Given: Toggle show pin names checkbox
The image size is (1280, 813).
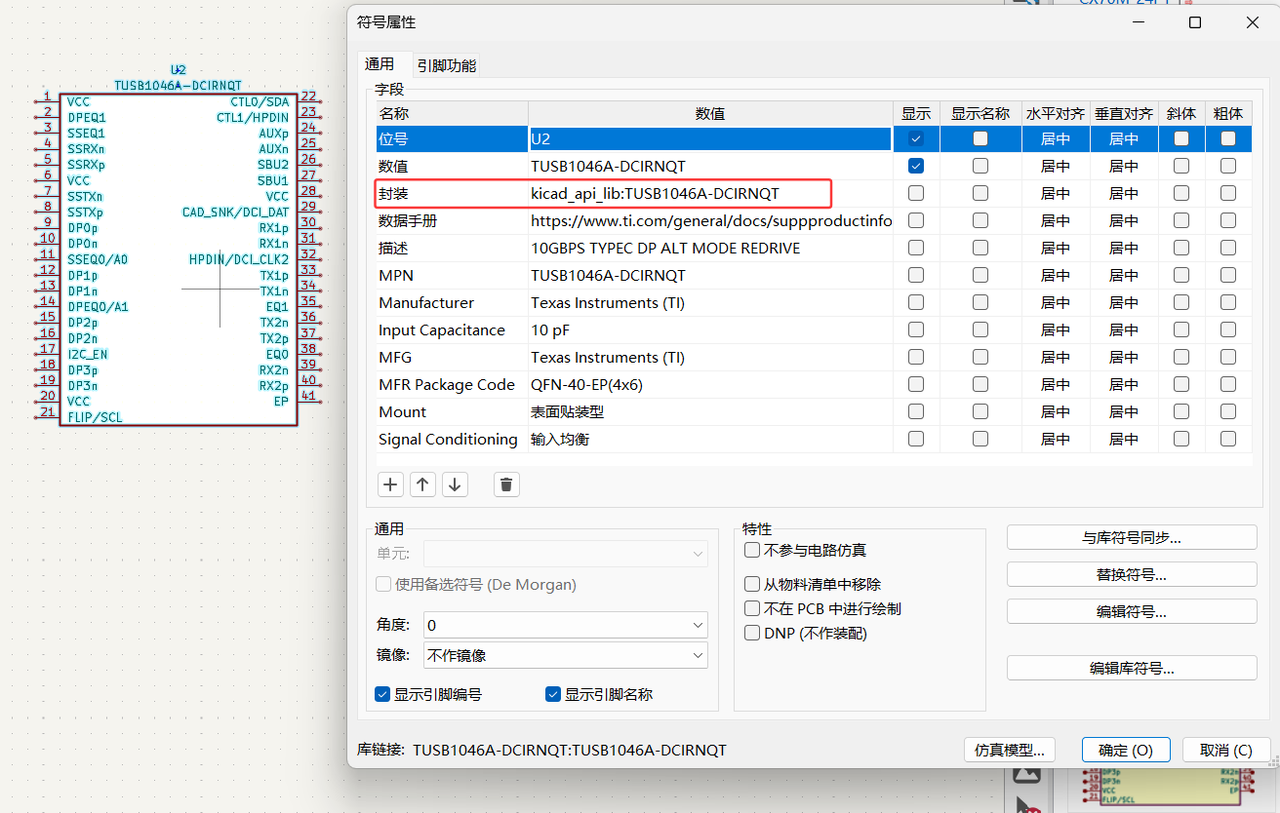Looking at the screenshot, I should (553, 694).
